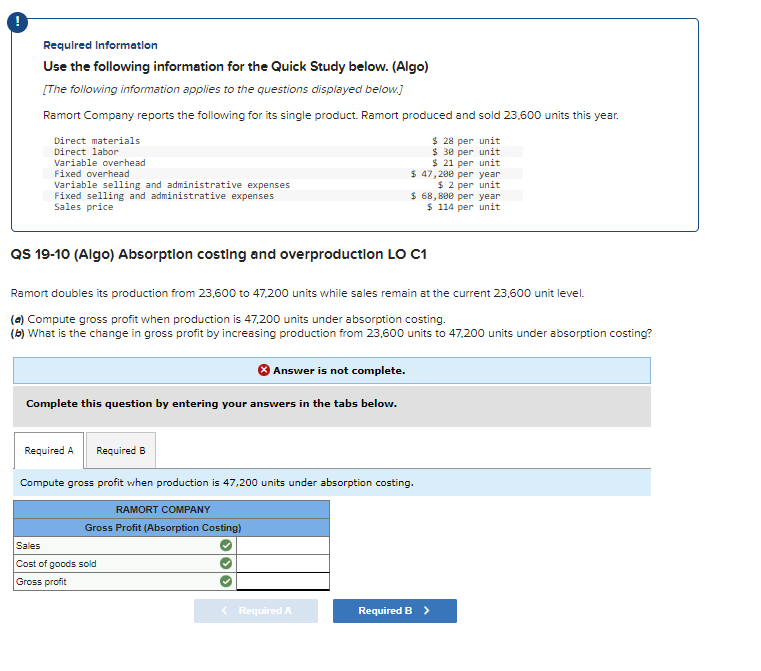Screen dimensions: 761x671
Task: Click 'Complete this question' instruction text
Action: (211, 404)
